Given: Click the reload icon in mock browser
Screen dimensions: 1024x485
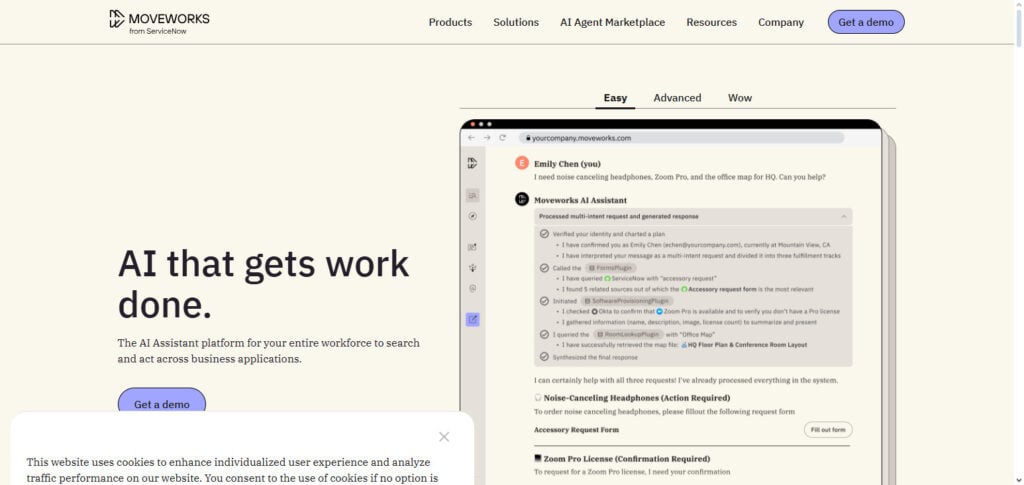Looking at the screenshot, I should pos(502,138).
